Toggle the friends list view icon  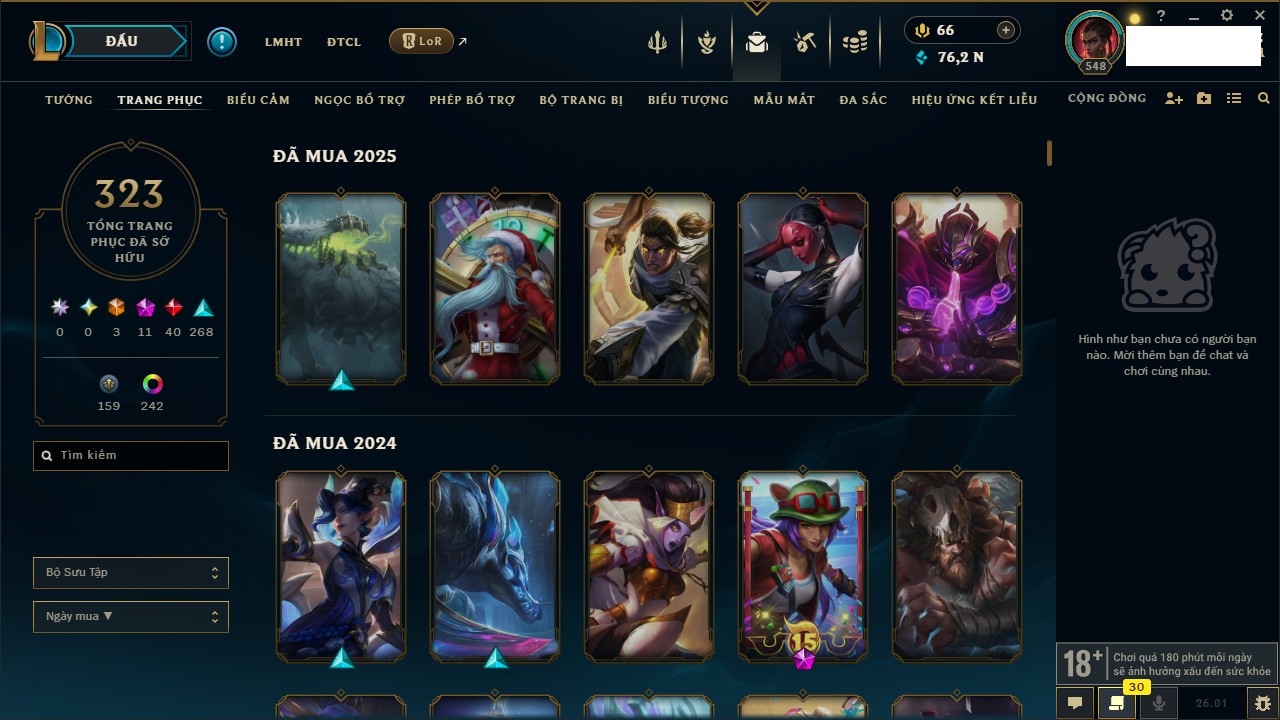pyautogui.click(x=1234, y=99)
